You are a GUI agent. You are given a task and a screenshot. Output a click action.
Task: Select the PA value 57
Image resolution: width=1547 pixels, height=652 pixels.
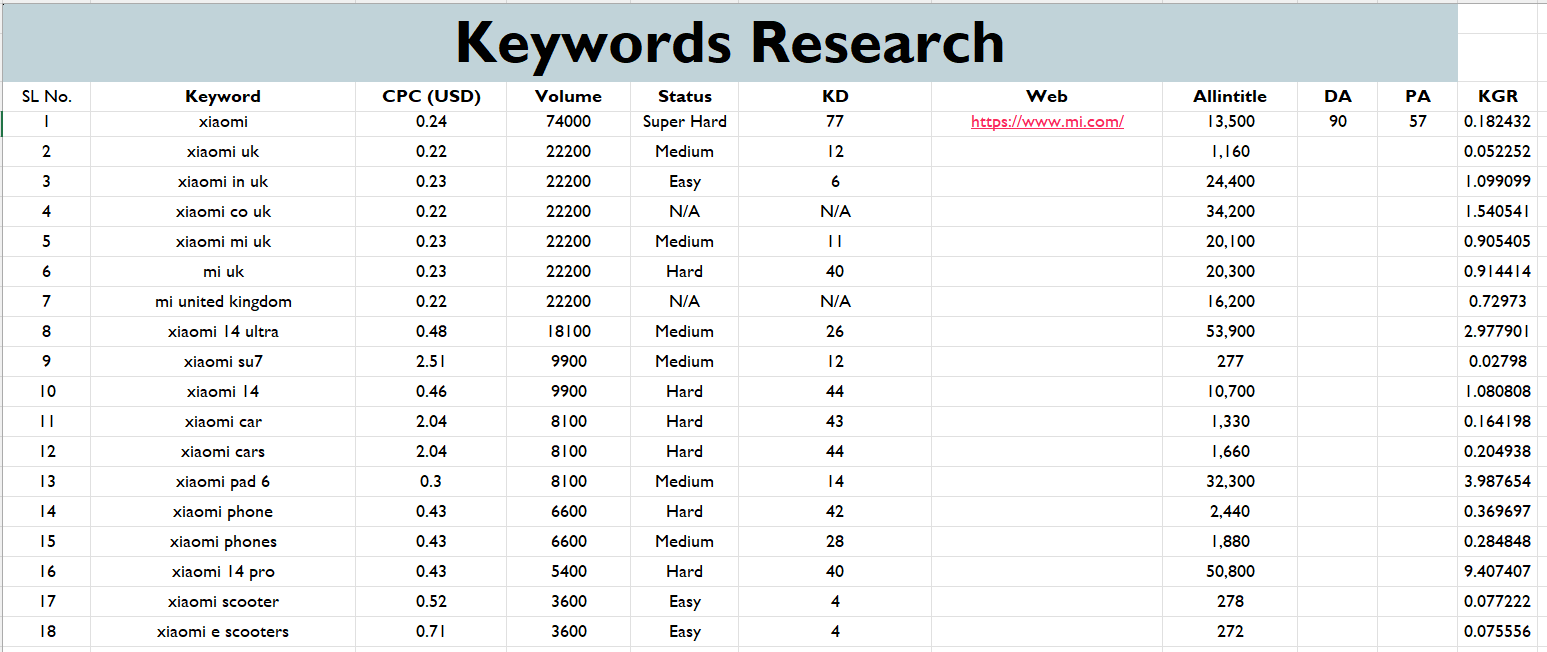pyautogui.click(x=1417, y=122)
